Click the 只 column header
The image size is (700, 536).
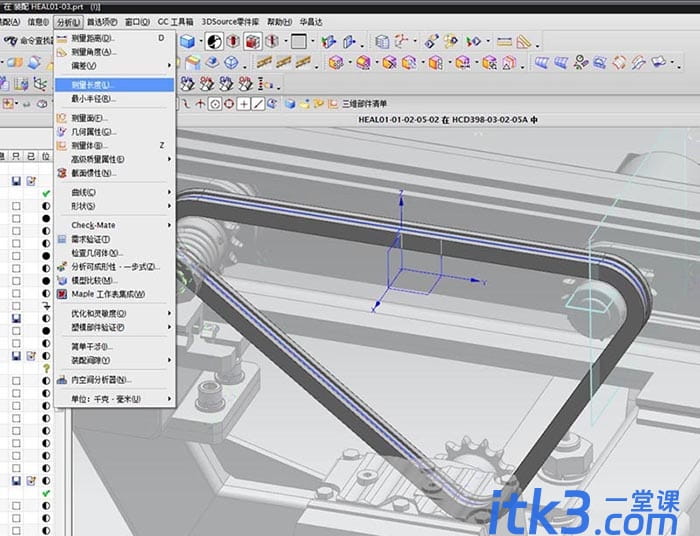(16, 156)
